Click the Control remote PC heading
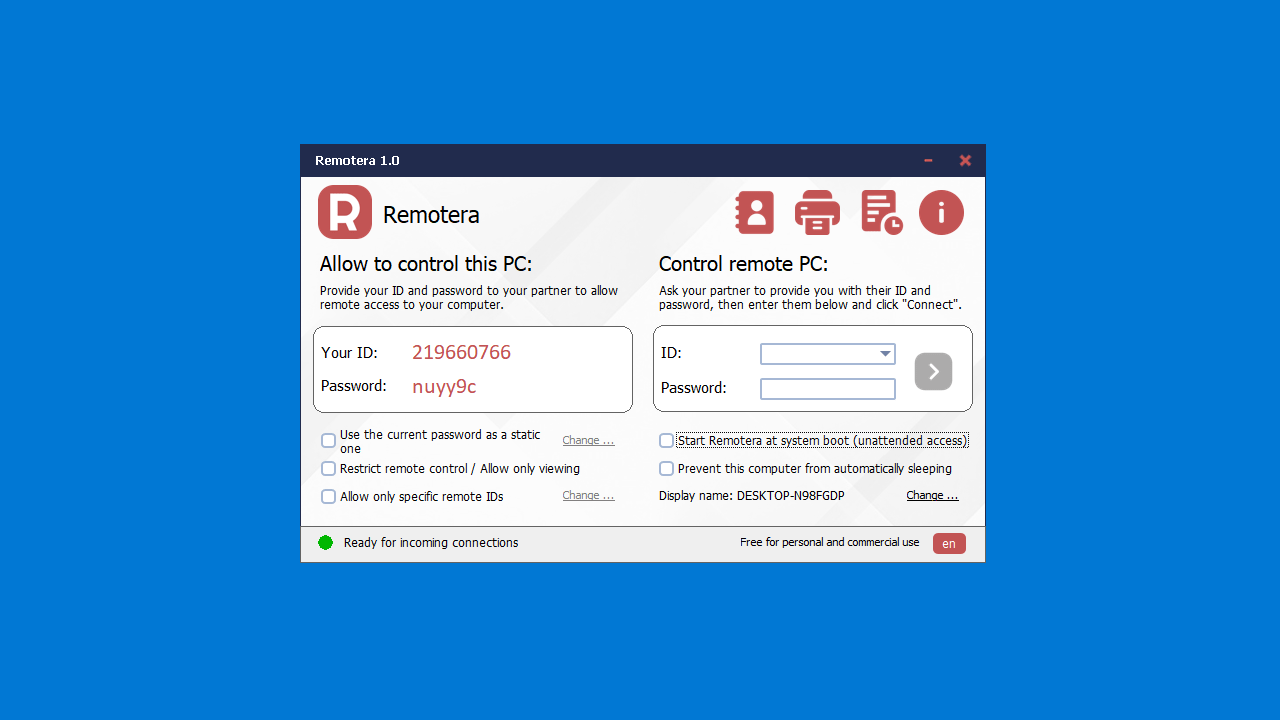1280x720 pixels. [743, 264]
